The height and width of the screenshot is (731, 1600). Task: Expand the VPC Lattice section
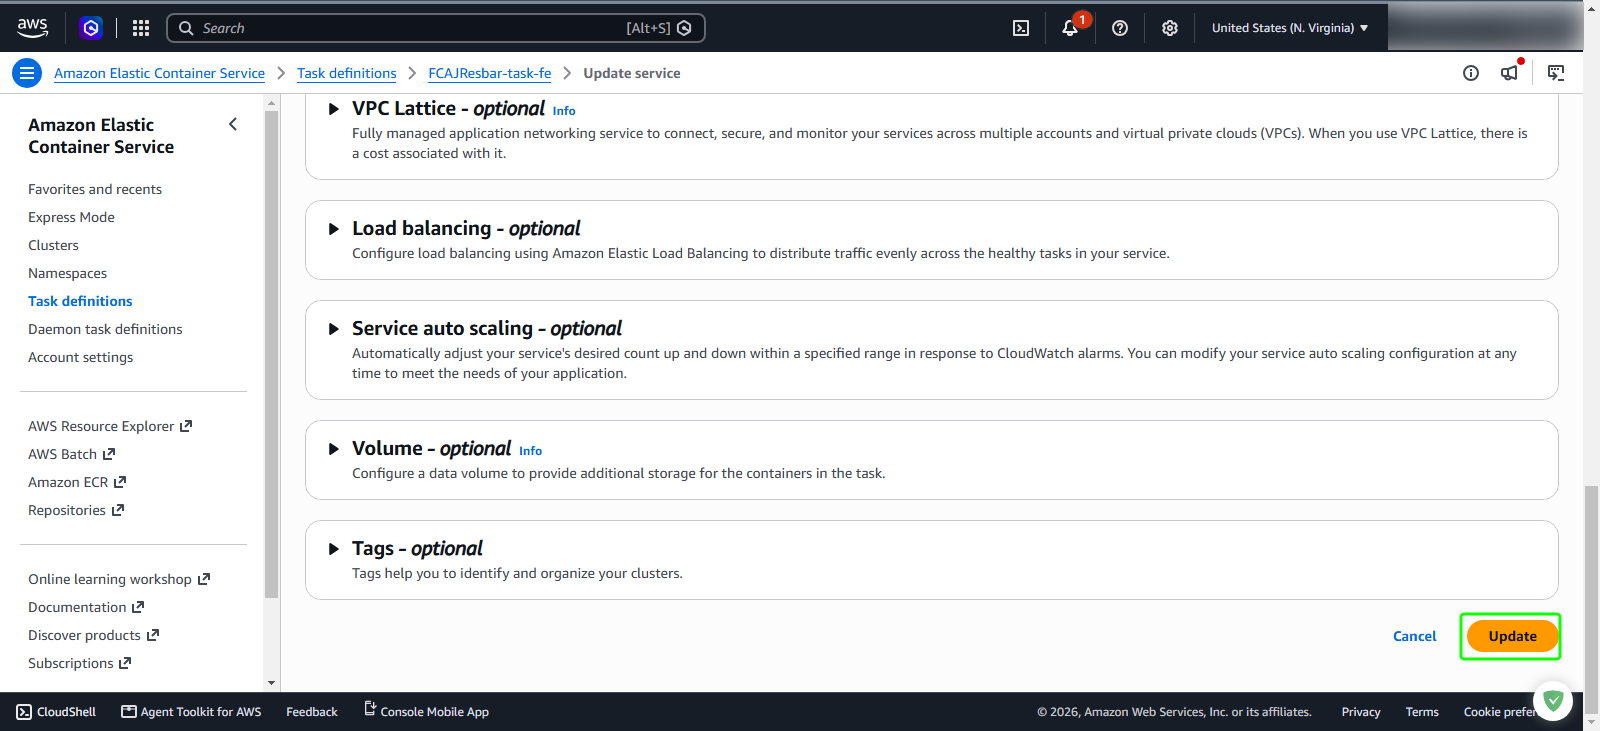(334, 109)
